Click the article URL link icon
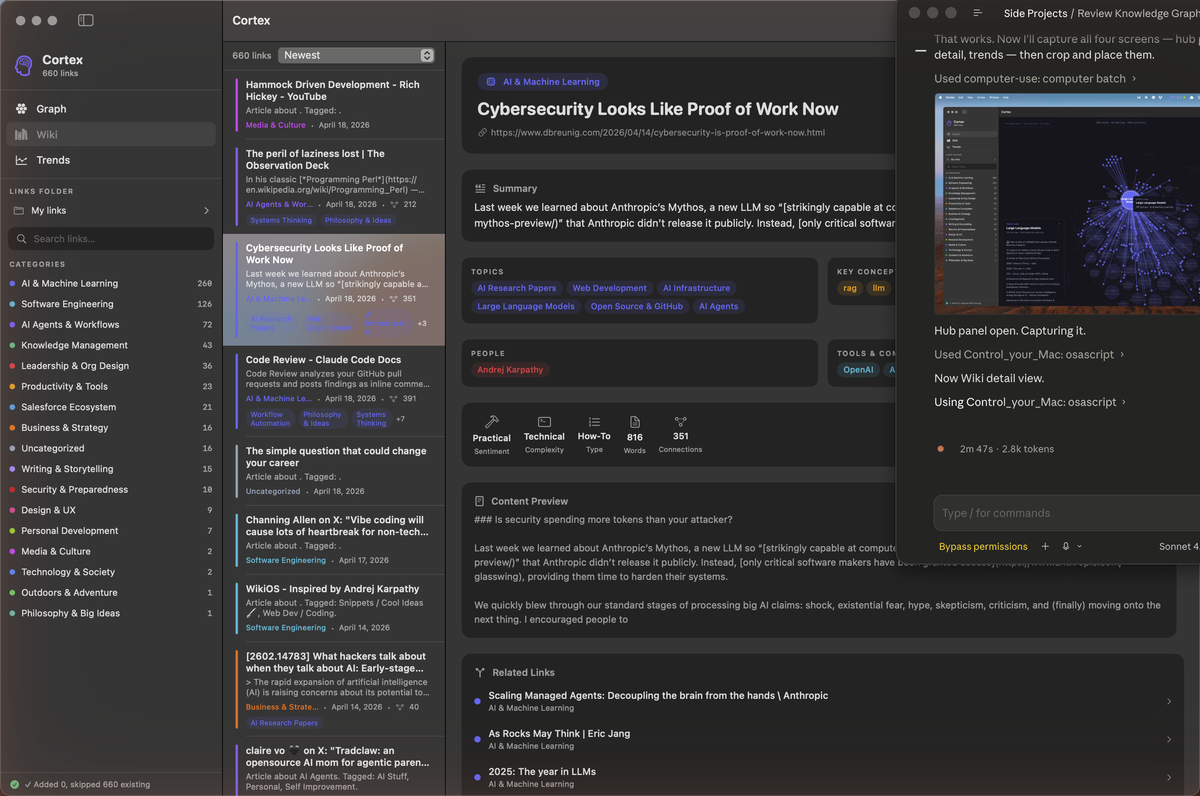 point(483,132)
